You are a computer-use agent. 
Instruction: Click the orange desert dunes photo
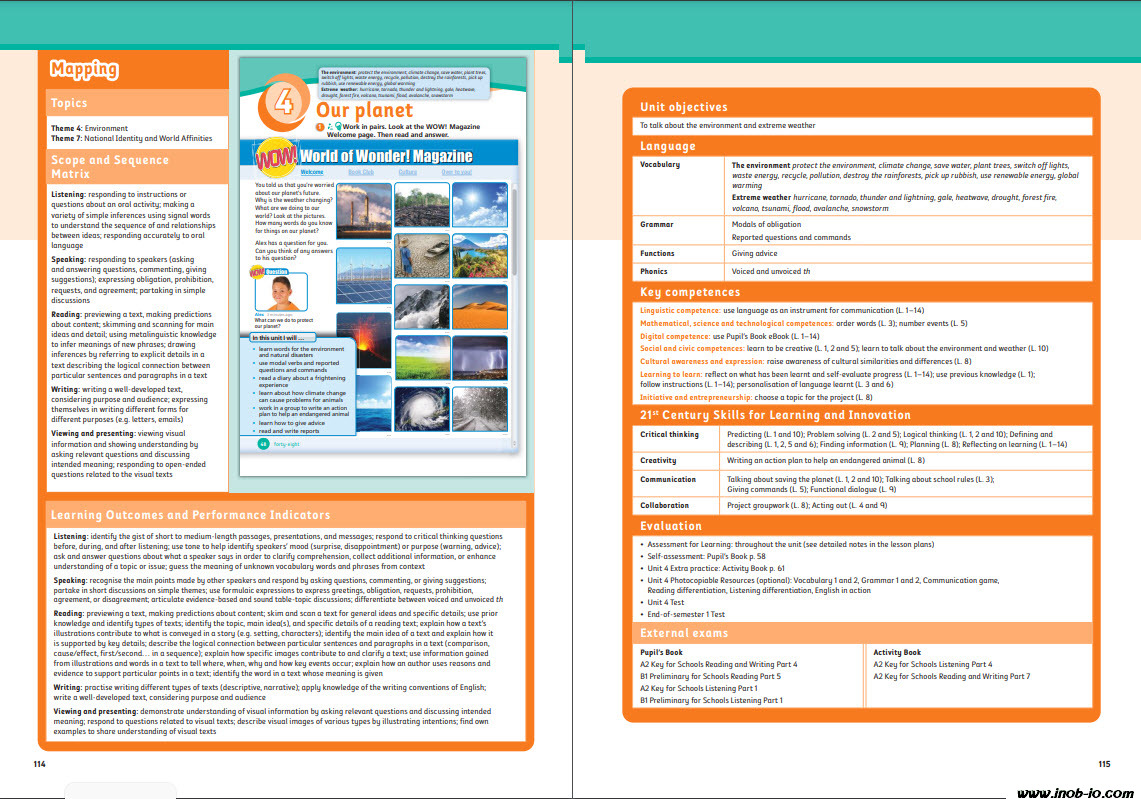[480, 307]
